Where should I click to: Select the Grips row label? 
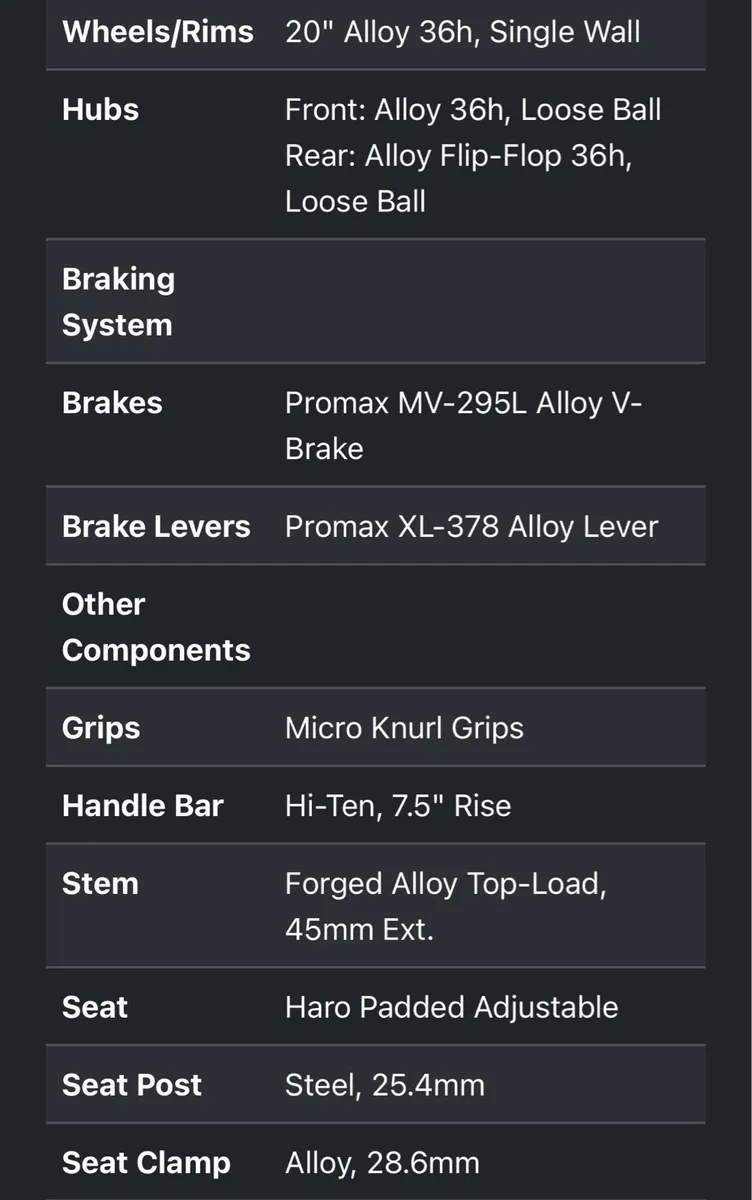tap(101, 728)
